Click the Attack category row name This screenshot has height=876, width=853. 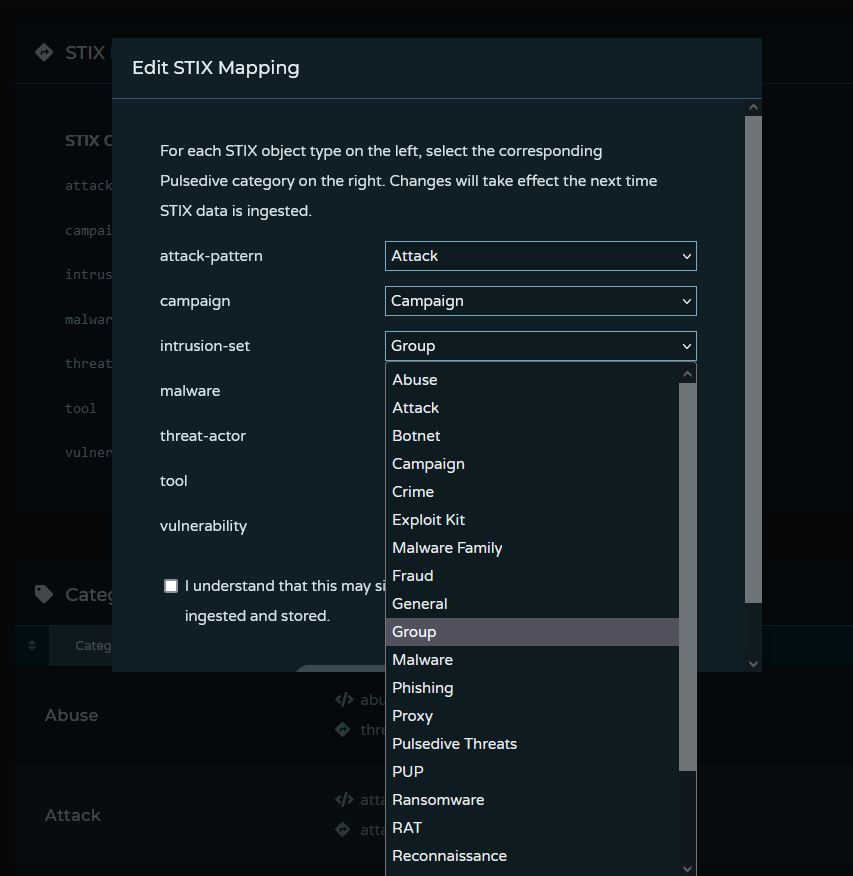coord(73,815)
